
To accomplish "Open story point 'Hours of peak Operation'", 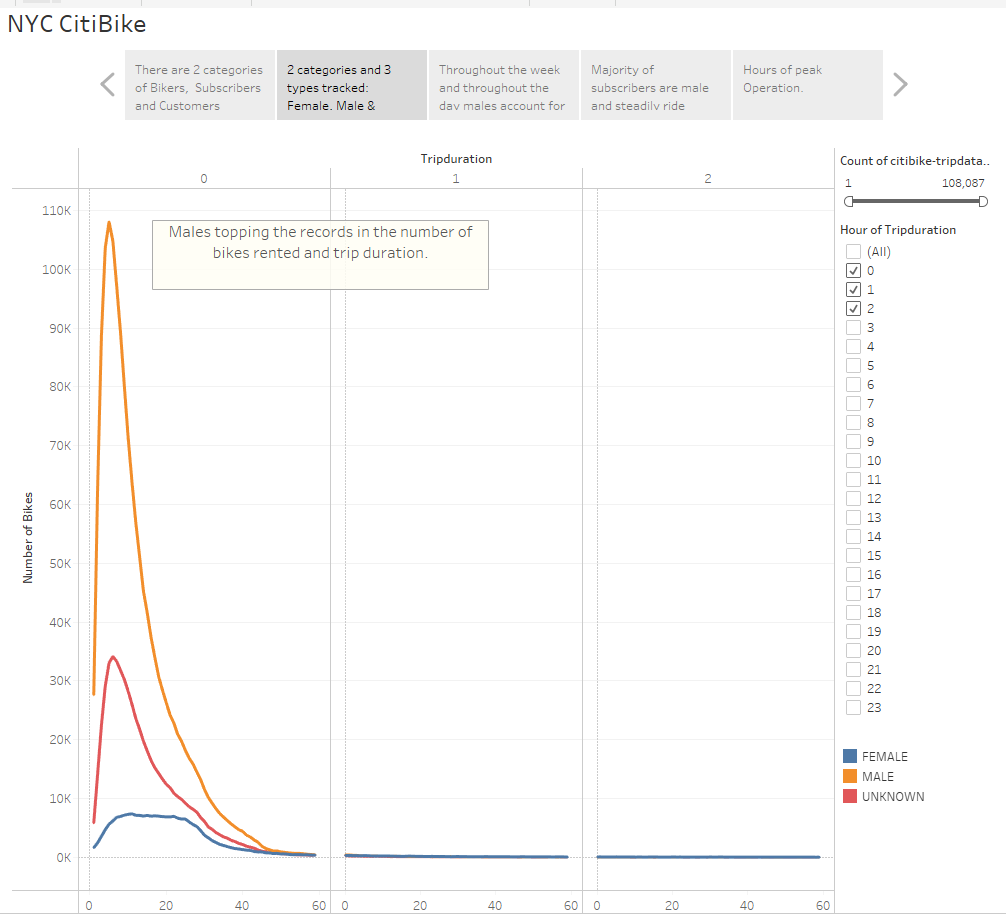I will (808, 85).
